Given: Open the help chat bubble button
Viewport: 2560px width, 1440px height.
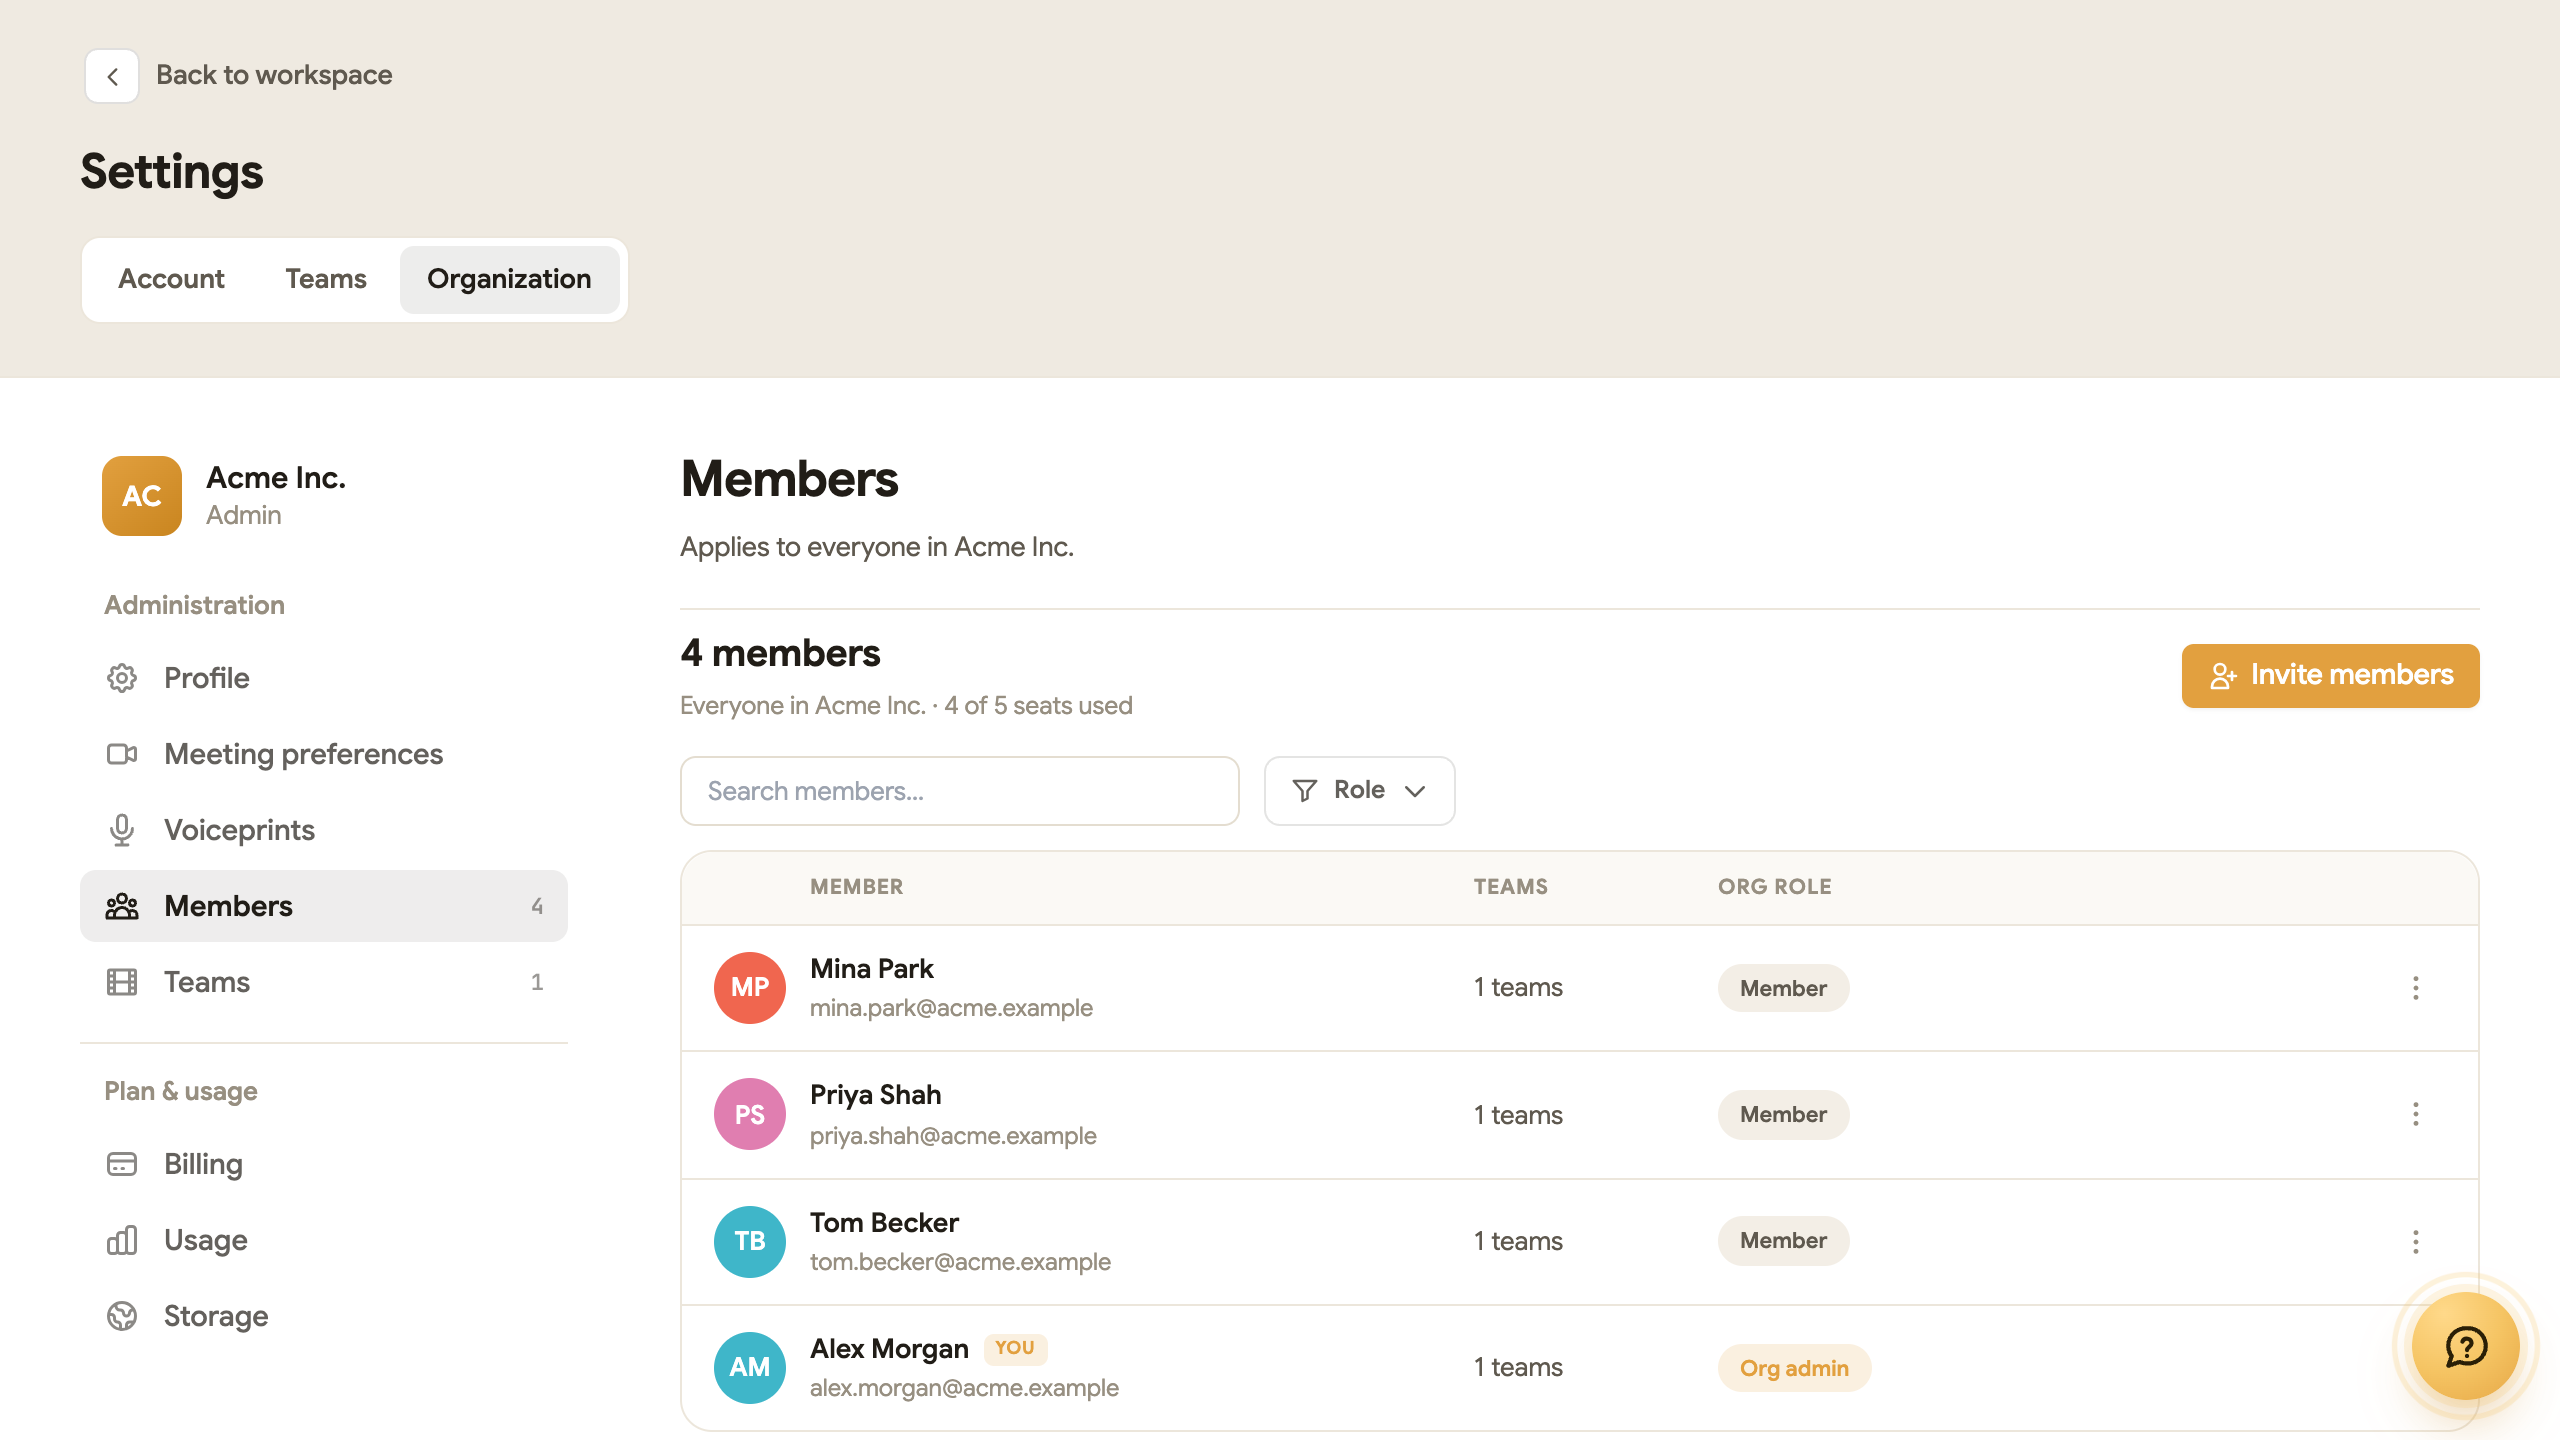Looking at the screenshot, I should pyautogui.click(x=2466, y=1346).
